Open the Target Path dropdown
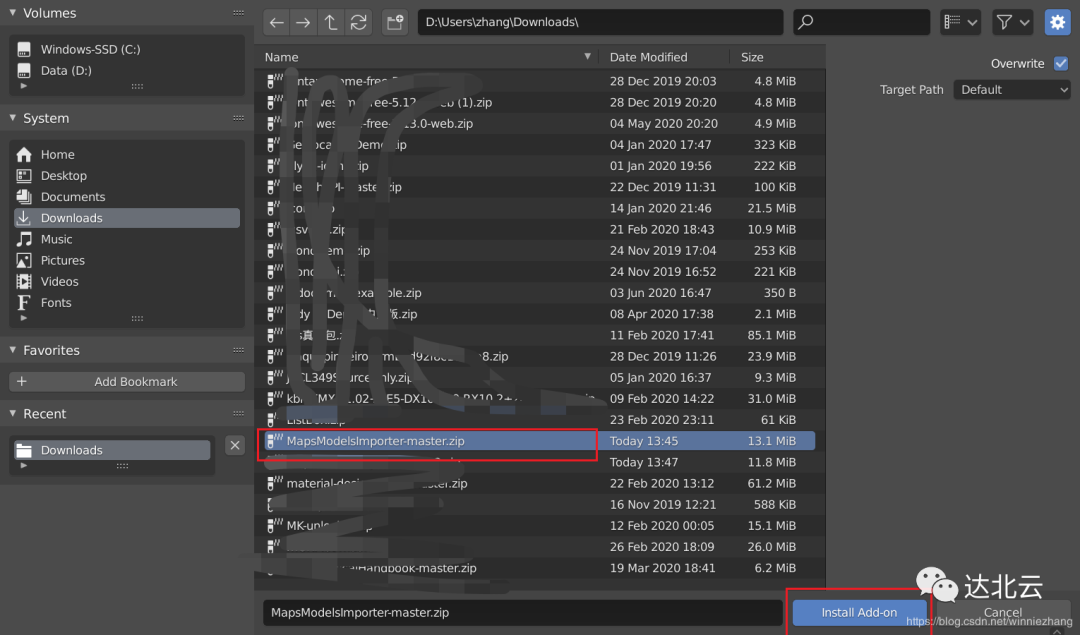 (1012, 90)
